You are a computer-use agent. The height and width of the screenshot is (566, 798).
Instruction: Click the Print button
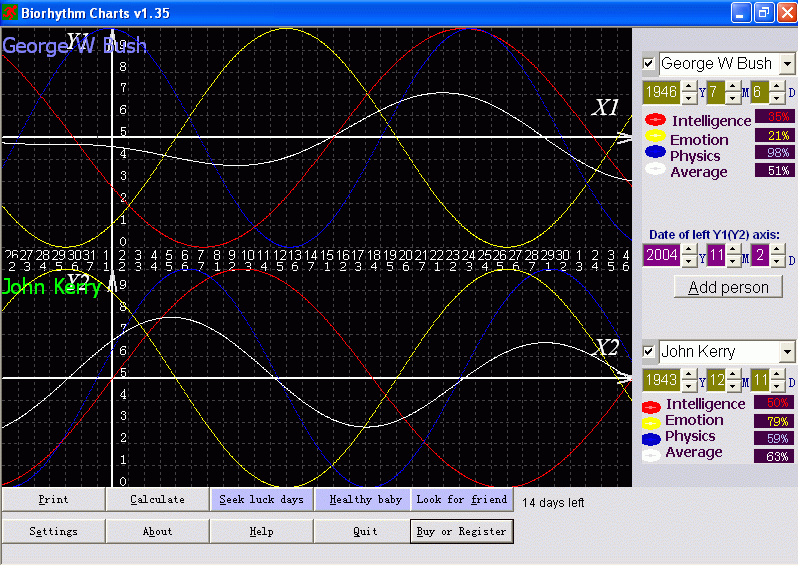pos(53,499)
